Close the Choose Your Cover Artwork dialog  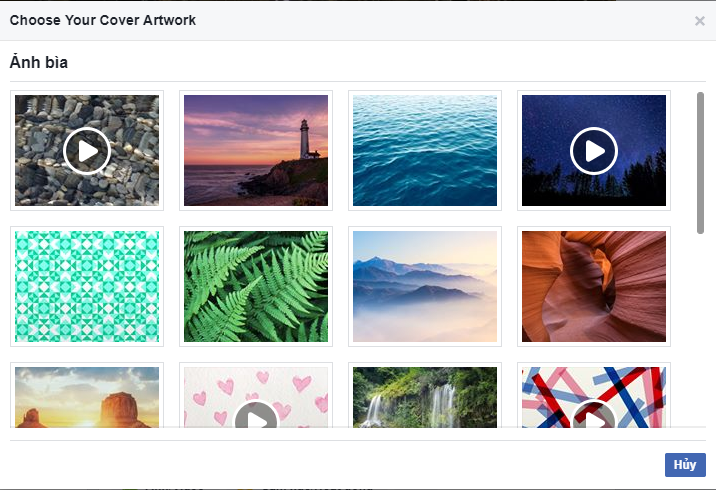700,21
